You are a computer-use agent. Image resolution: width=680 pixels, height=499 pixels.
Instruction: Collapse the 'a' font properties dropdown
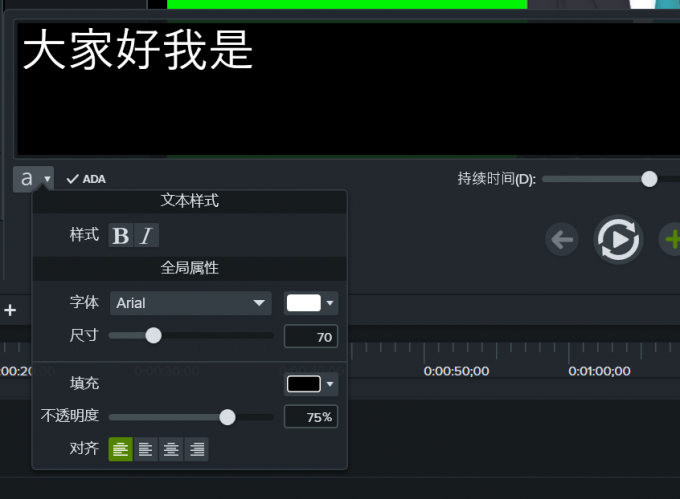pos(33,179)
